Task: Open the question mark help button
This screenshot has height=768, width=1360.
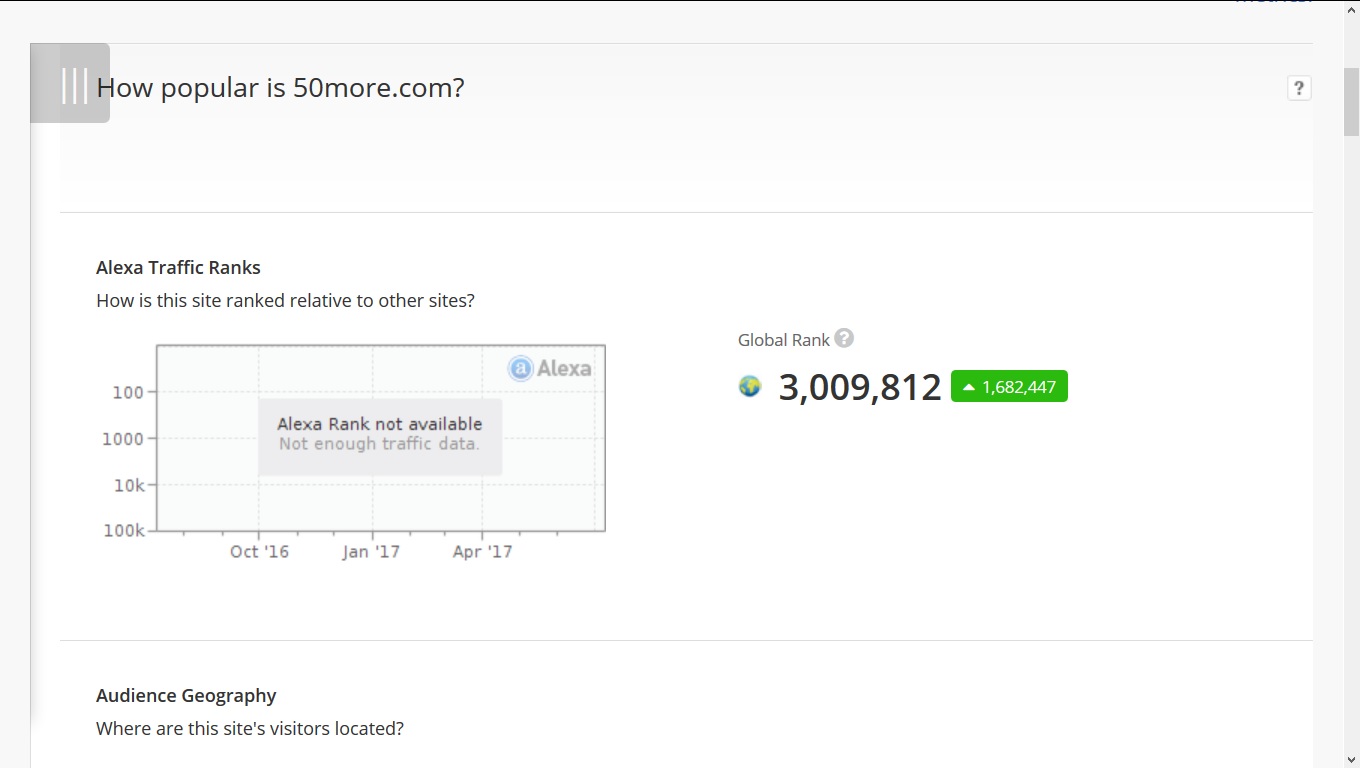Action: coord(1298,88)
